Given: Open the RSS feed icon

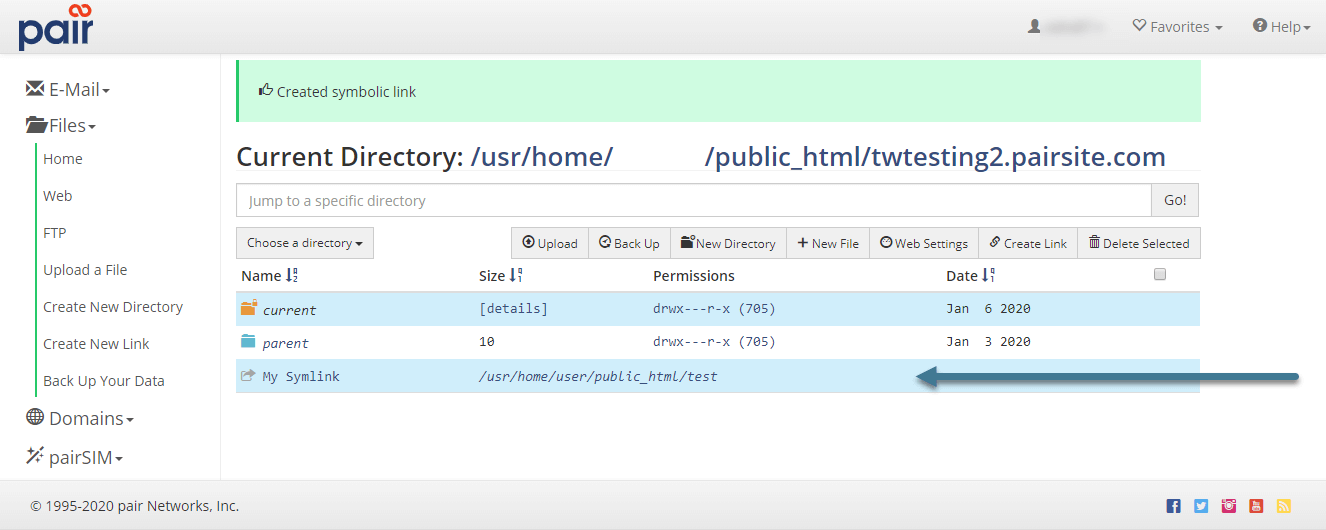Looking at the screenshot, I should (x=1284, y=506).
